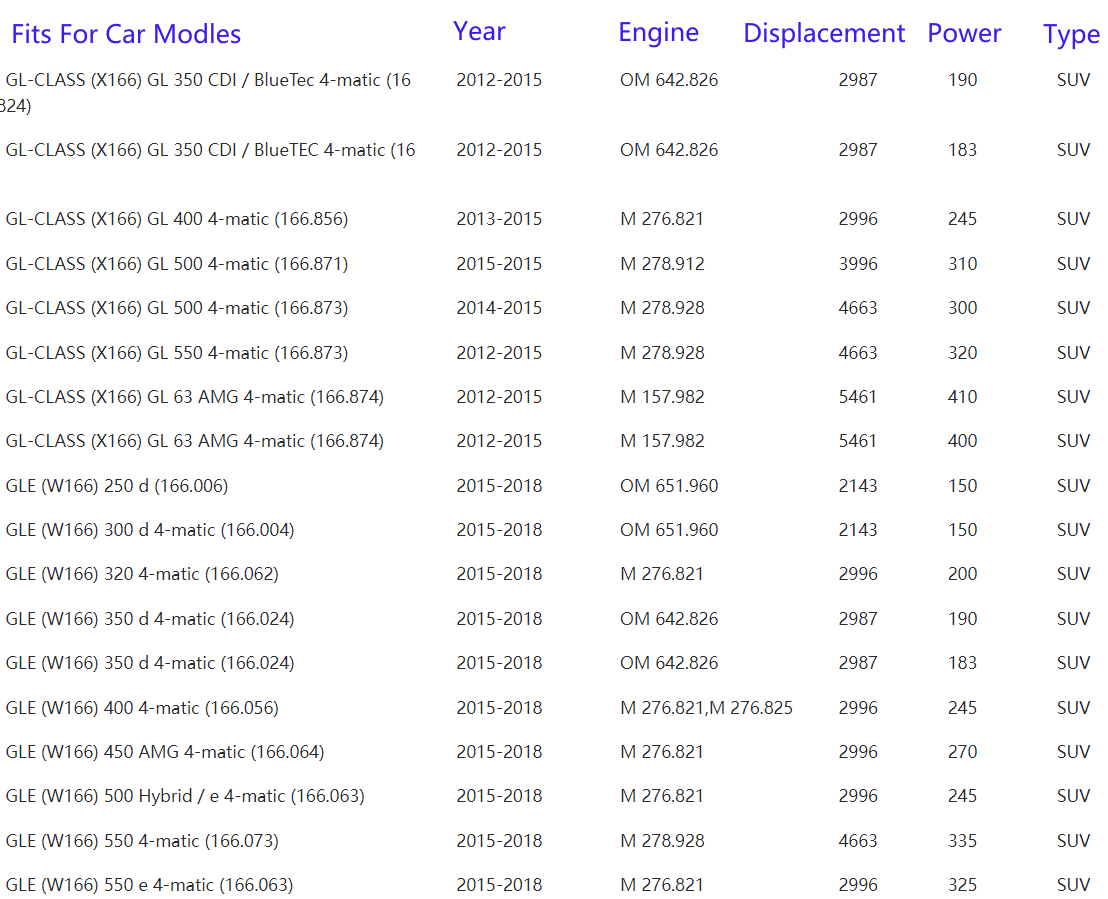The height and width of the screenshot is (899, 1108).
Task: Select the M 278.912 engine code
Action: tap(662, 264)
